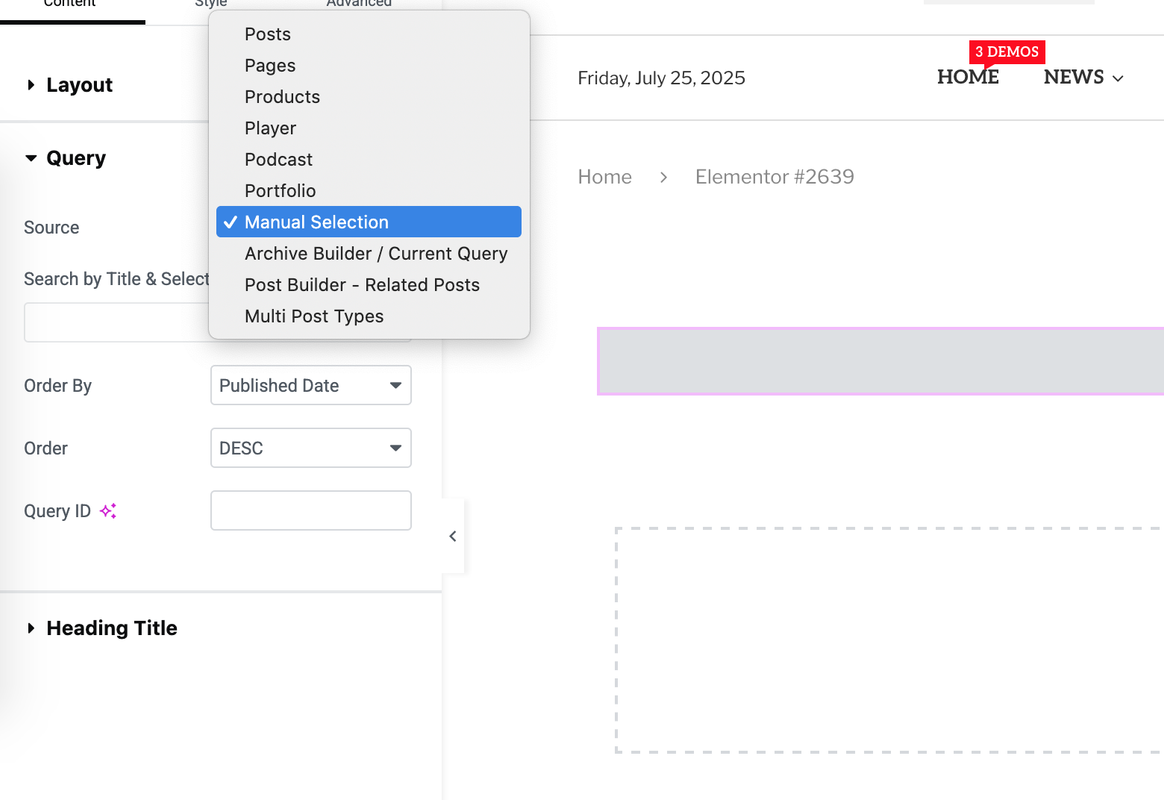Expand the Heading Title section
The width and height of the screenshot is (1164, 800).
[102, 628]
